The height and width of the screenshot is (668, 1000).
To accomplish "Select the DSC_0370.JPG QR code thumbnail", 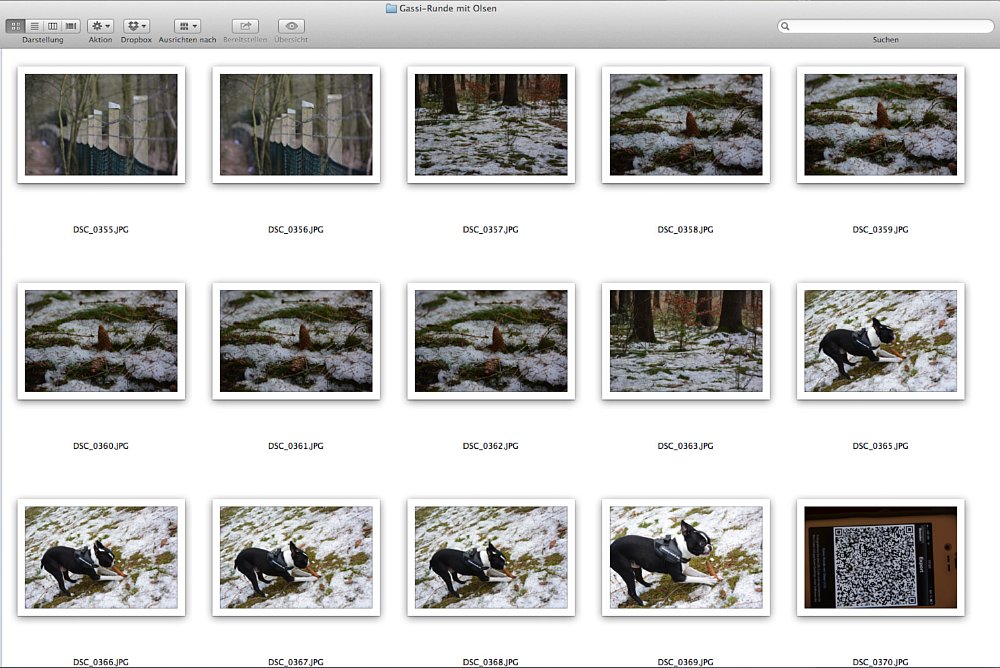I will tap(881, 558).
